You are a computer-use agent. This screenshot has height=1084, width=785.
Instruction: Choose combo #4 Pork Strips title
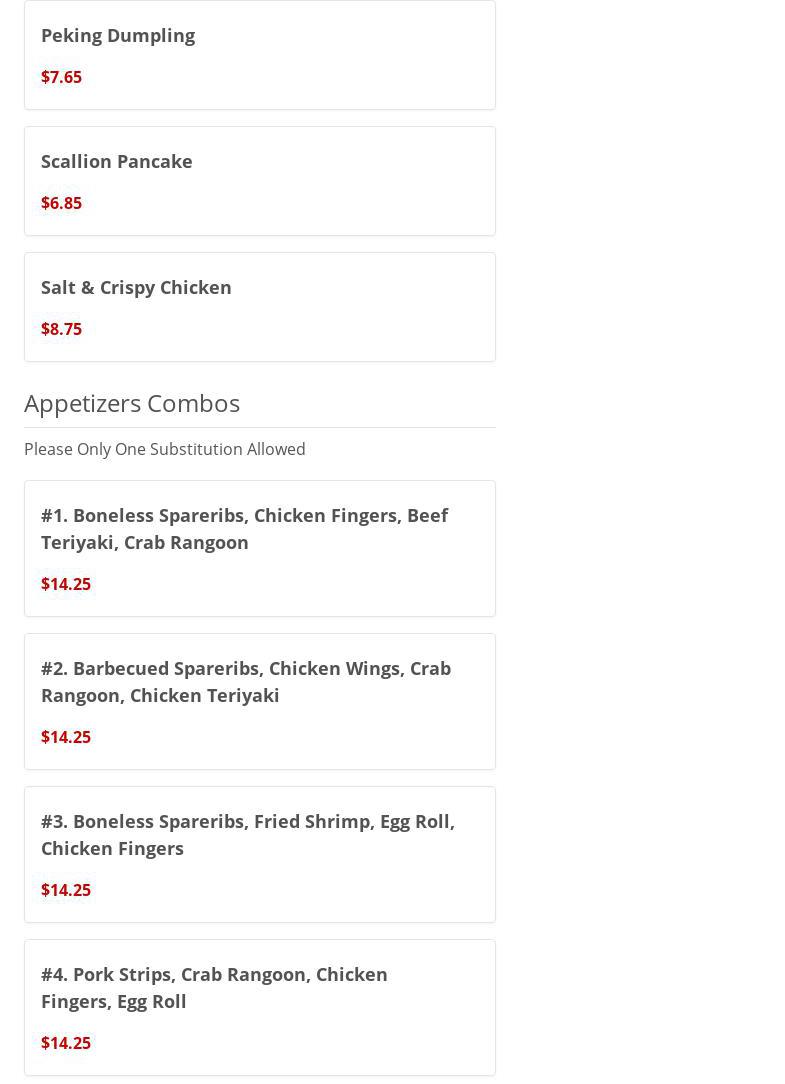click(x=214, y=987)
